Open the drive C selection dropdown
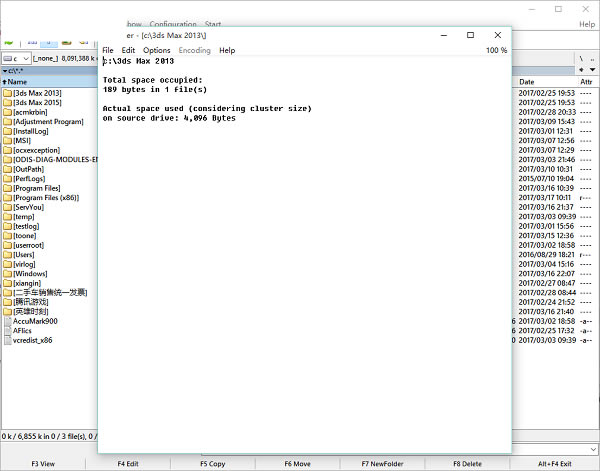 [x=16, y=59]
